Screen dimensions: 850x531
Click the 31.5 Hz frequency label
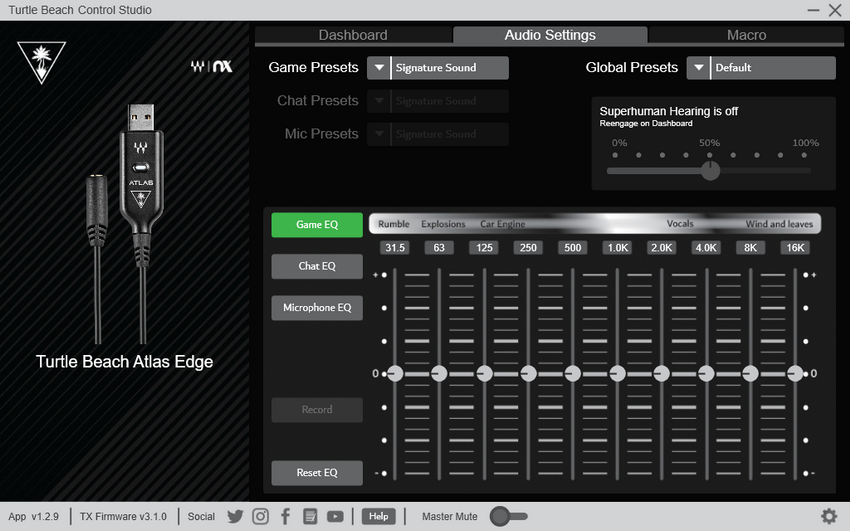(395, 247)
